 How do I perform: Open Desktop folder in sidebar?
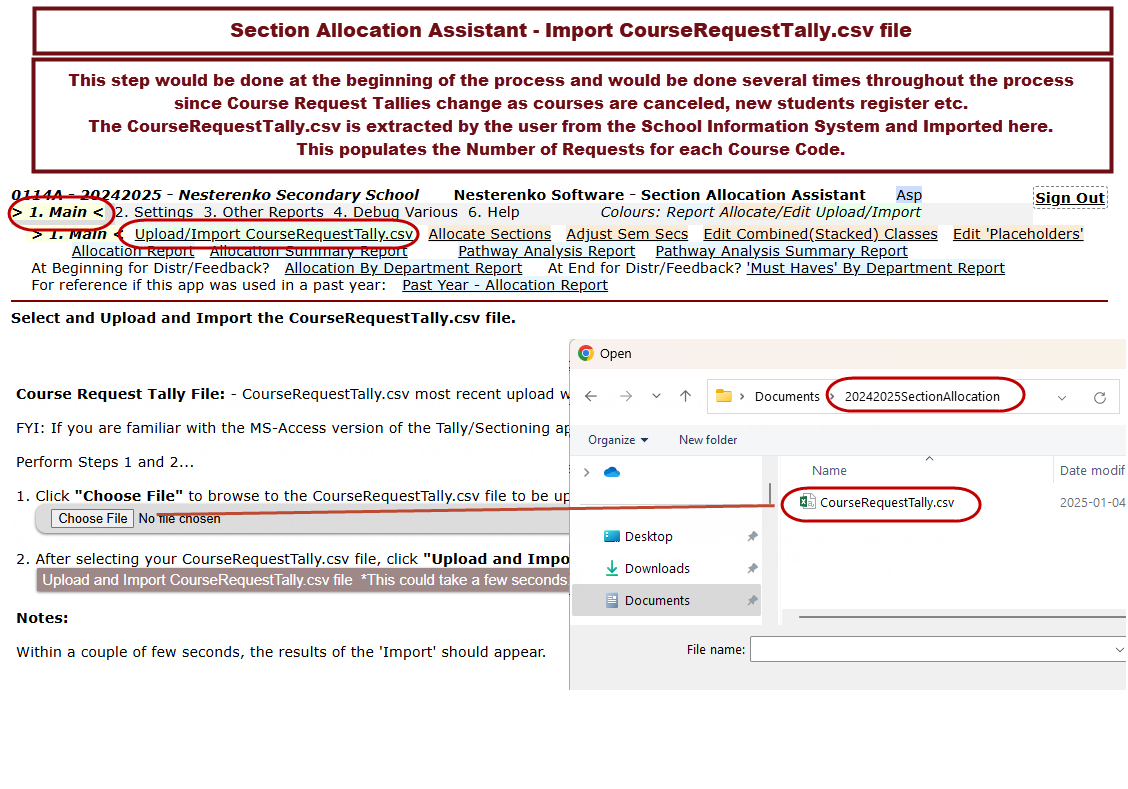tap(648, 537)
